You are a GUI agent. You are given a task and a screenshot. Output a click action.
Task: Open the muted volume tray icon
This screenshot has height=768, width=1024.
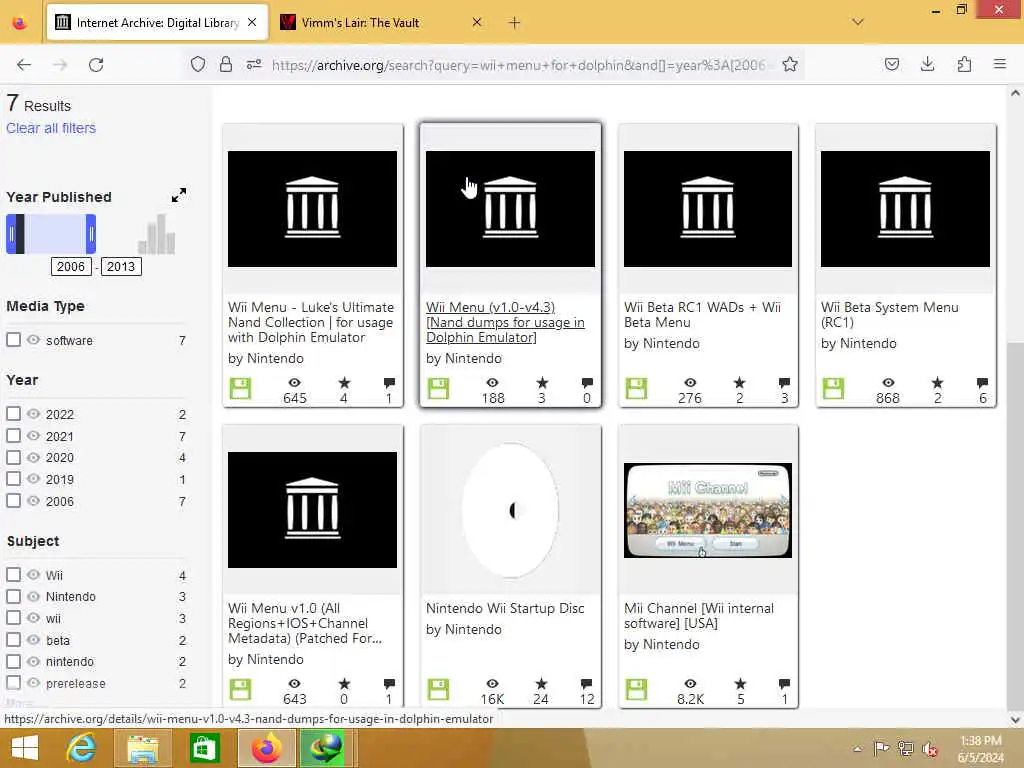tap(929, 748)
